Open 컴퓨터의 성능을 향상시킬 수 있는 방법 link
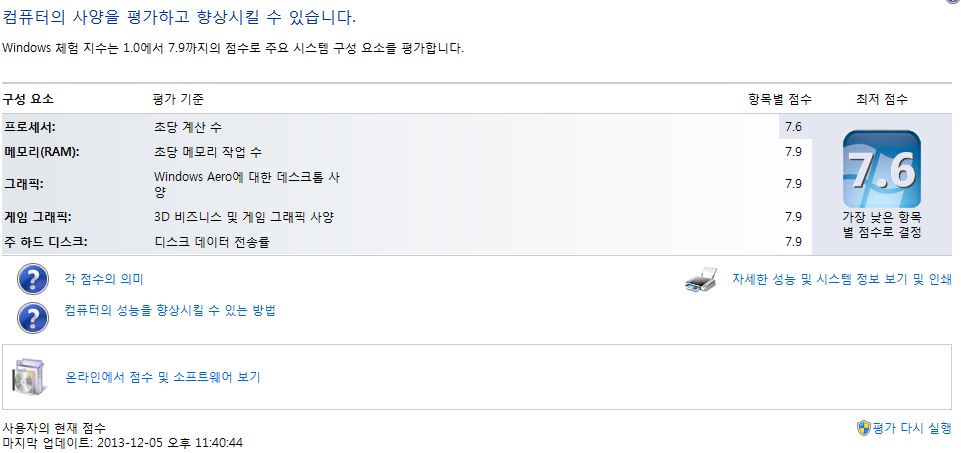 [x=170, y=310]
